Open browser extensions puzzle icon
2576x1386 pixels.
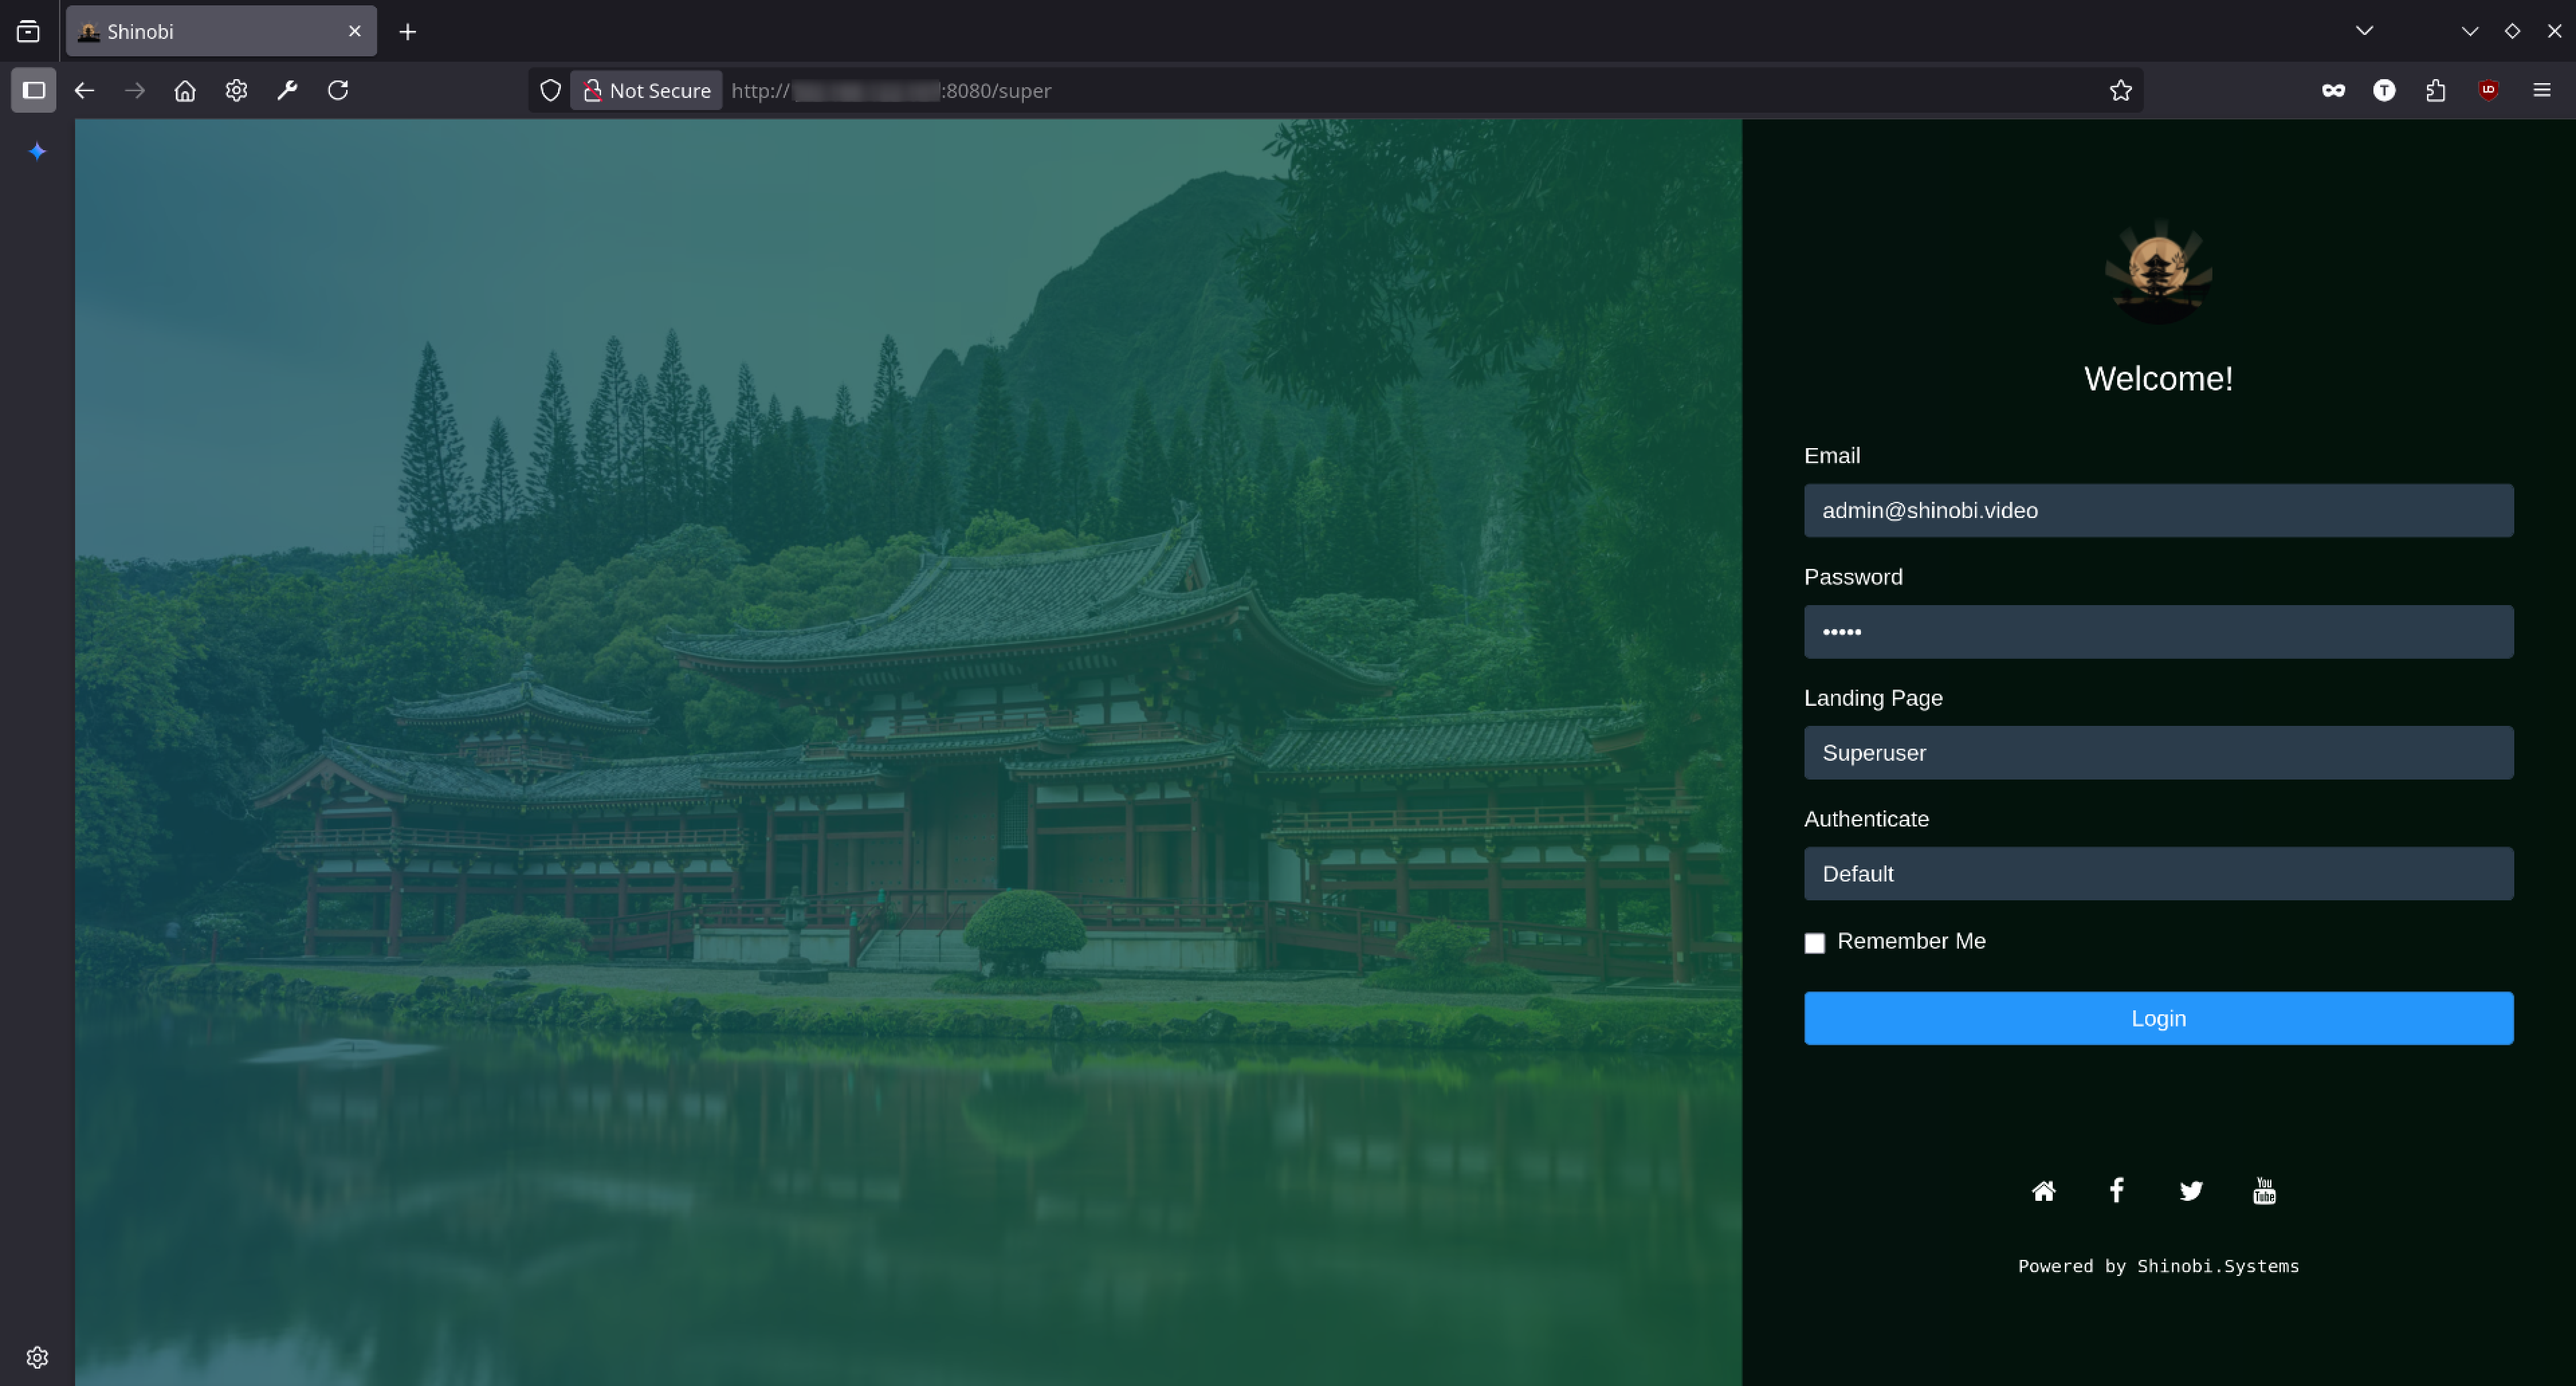(x=2436, y=90)
